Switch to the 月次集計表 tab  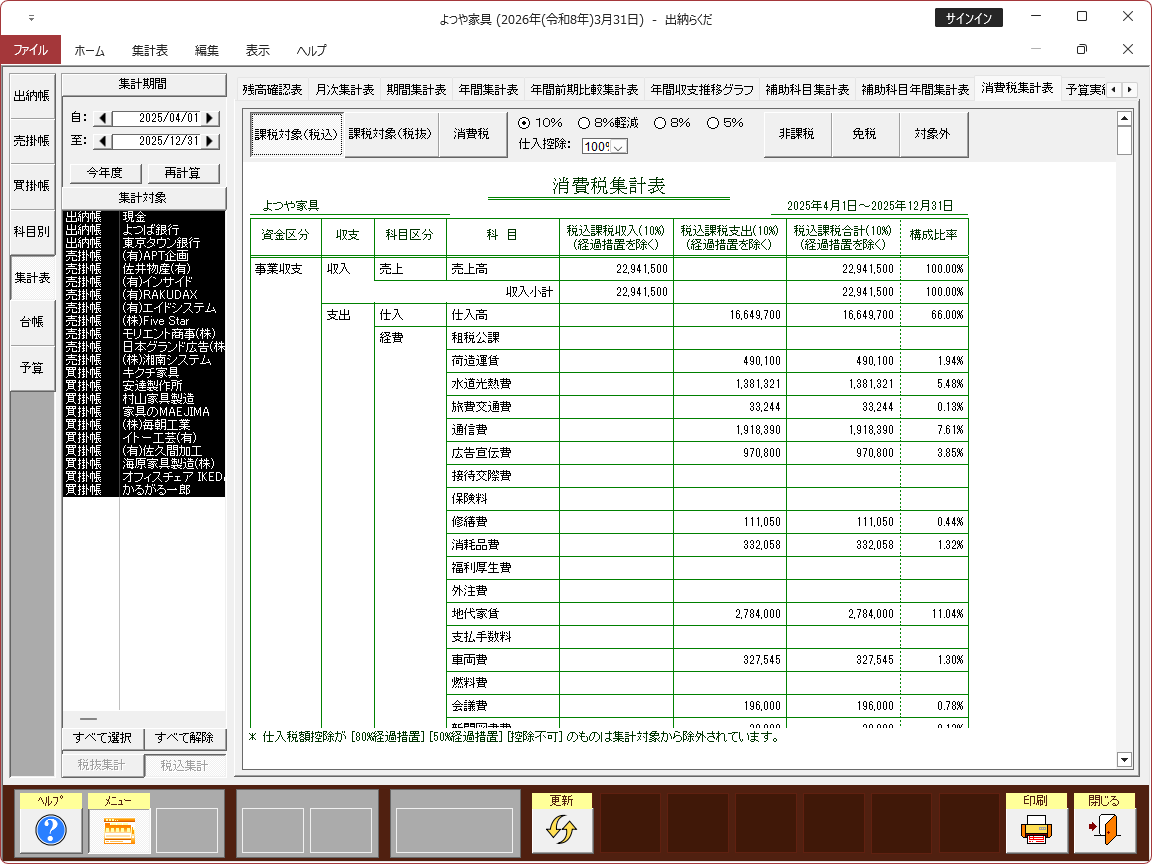tap(344, 89)
